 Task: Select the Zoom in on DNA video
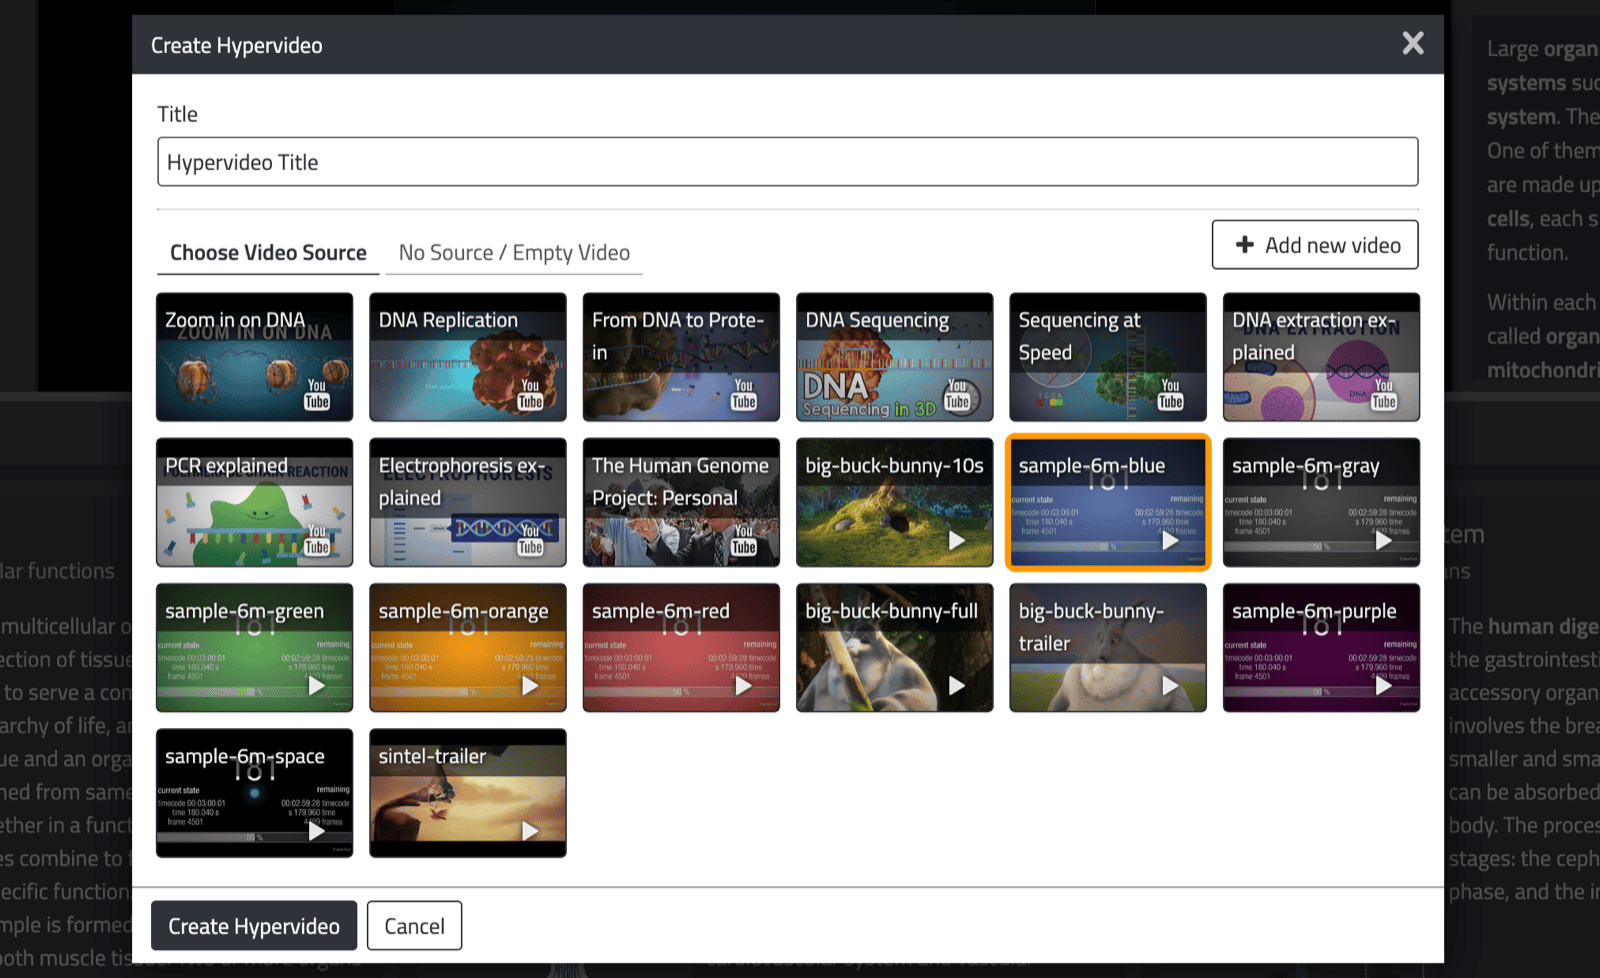(254, 357)
